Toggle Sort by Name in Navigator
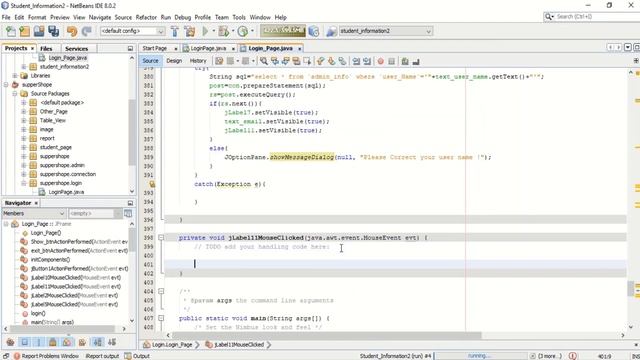Image resolution: width=640 pixels, height=360 pixels. click(x=98, y=342)
